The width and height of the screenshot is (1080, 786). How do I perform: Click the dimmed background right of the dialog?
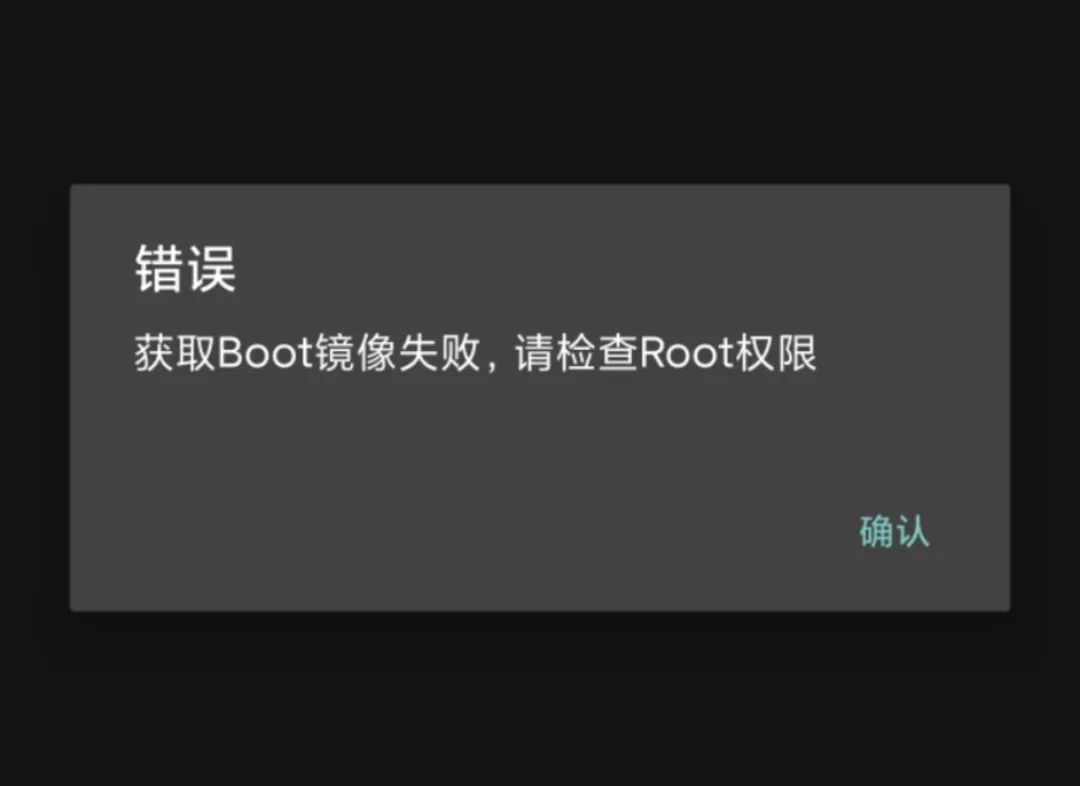coord(1046,397)
